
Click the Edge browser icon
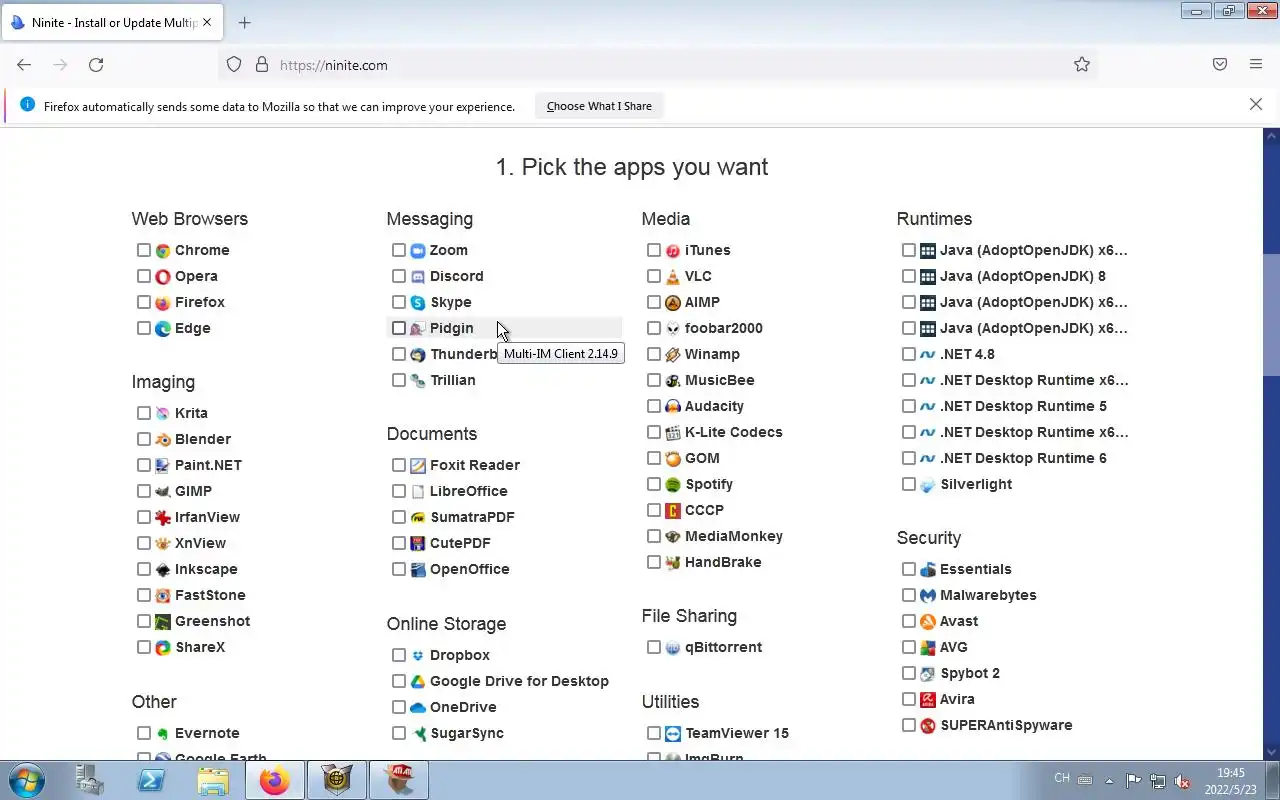[163, 328]
